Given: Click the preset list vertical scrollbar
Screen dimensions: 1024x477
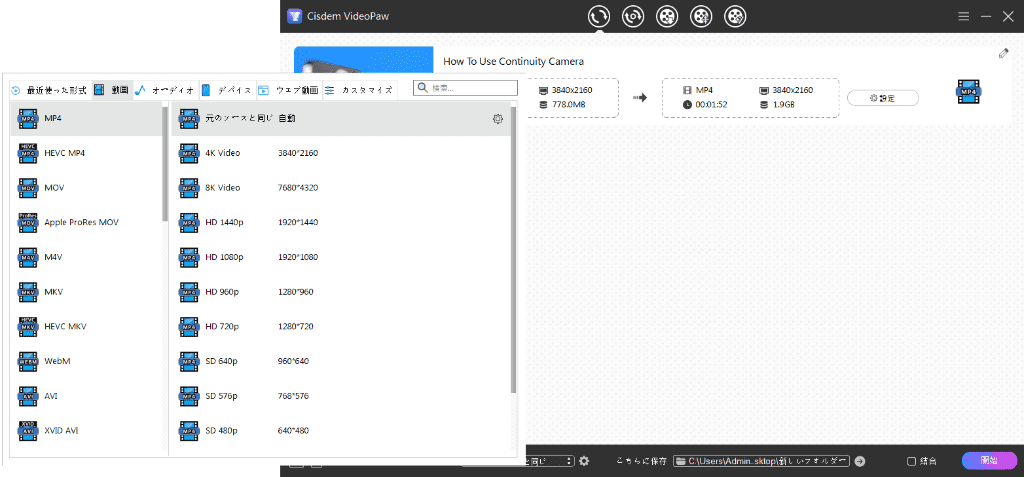Looking at the screenshot, I should [513, 250].
